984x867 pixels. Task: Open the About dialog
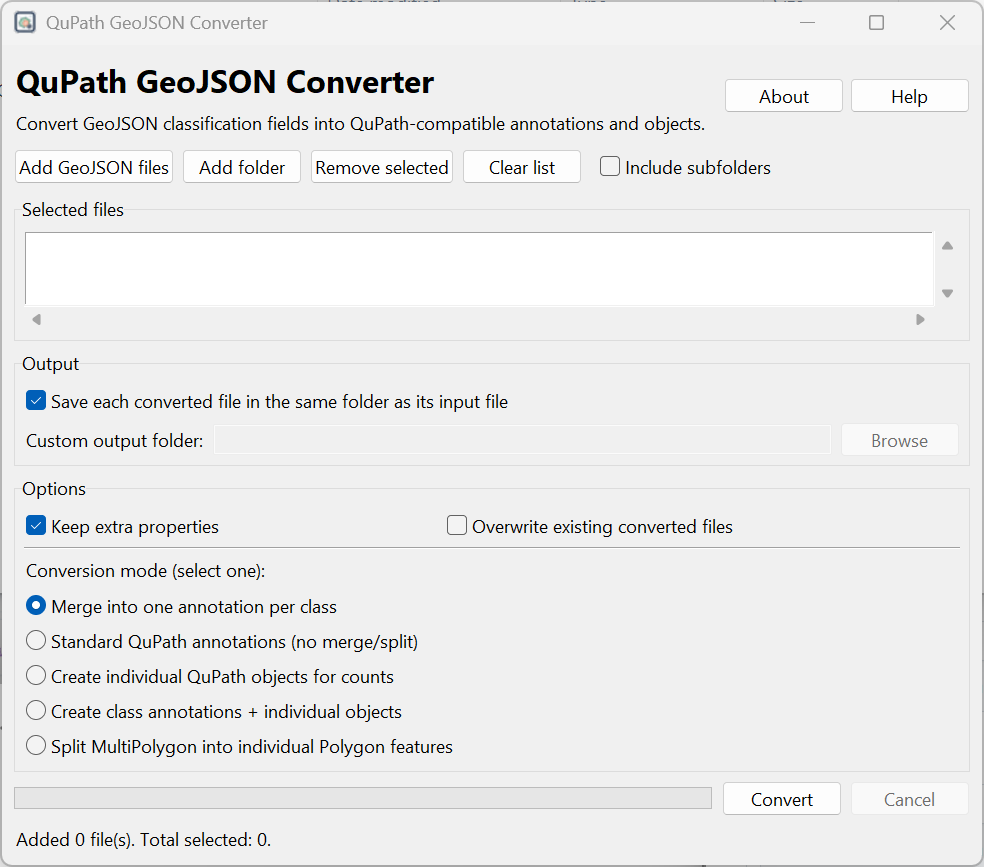click(783, 96)
